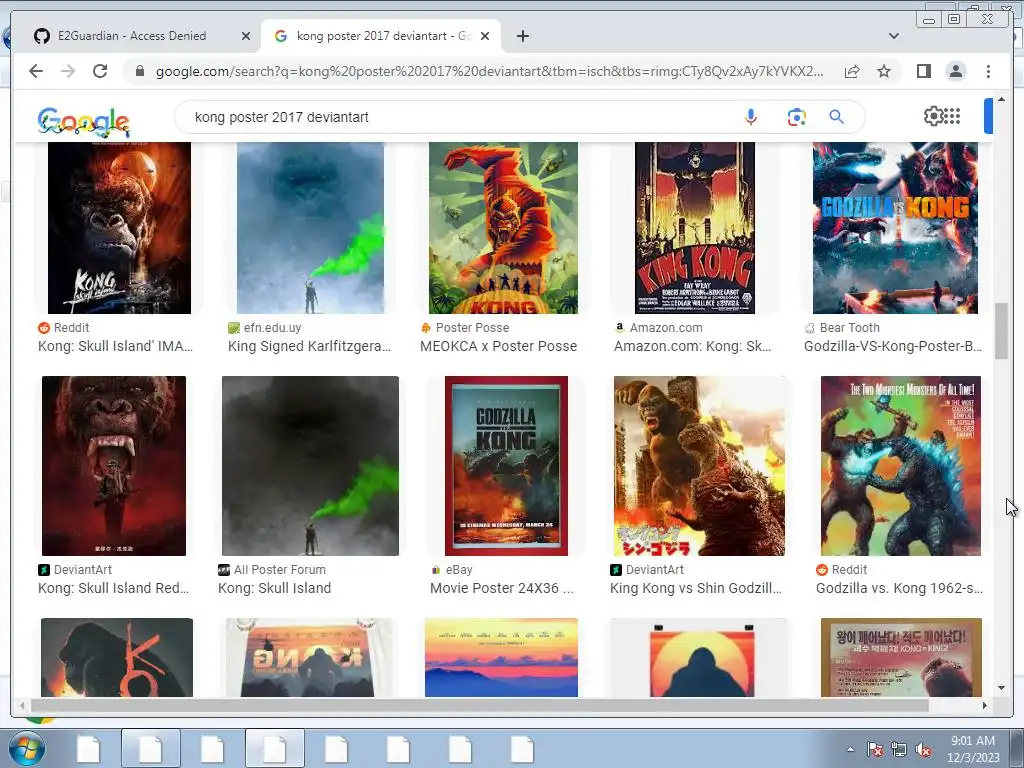Viewport: 1024px width, 768px height.
Task: Open the Google apps grid
Action: click(x=952, y=116)
